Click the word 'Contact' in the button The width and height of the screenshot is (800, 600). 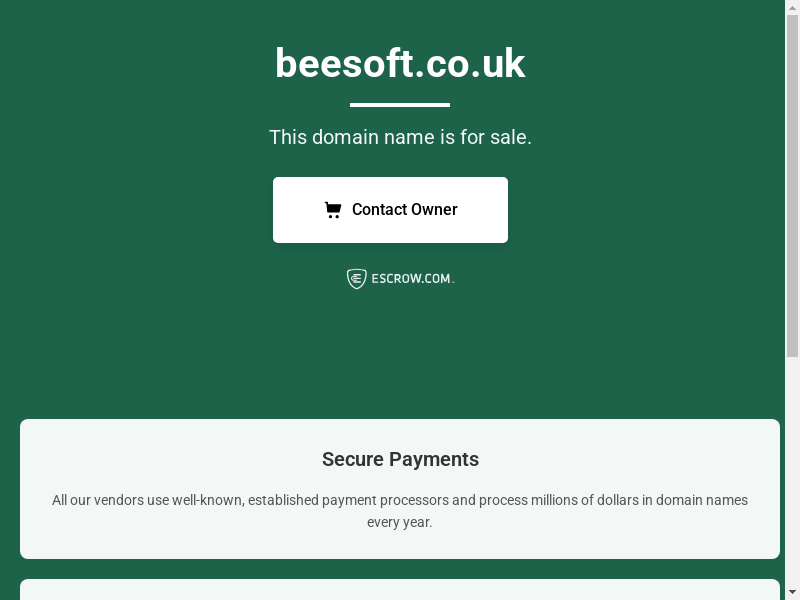click(379, 210)
